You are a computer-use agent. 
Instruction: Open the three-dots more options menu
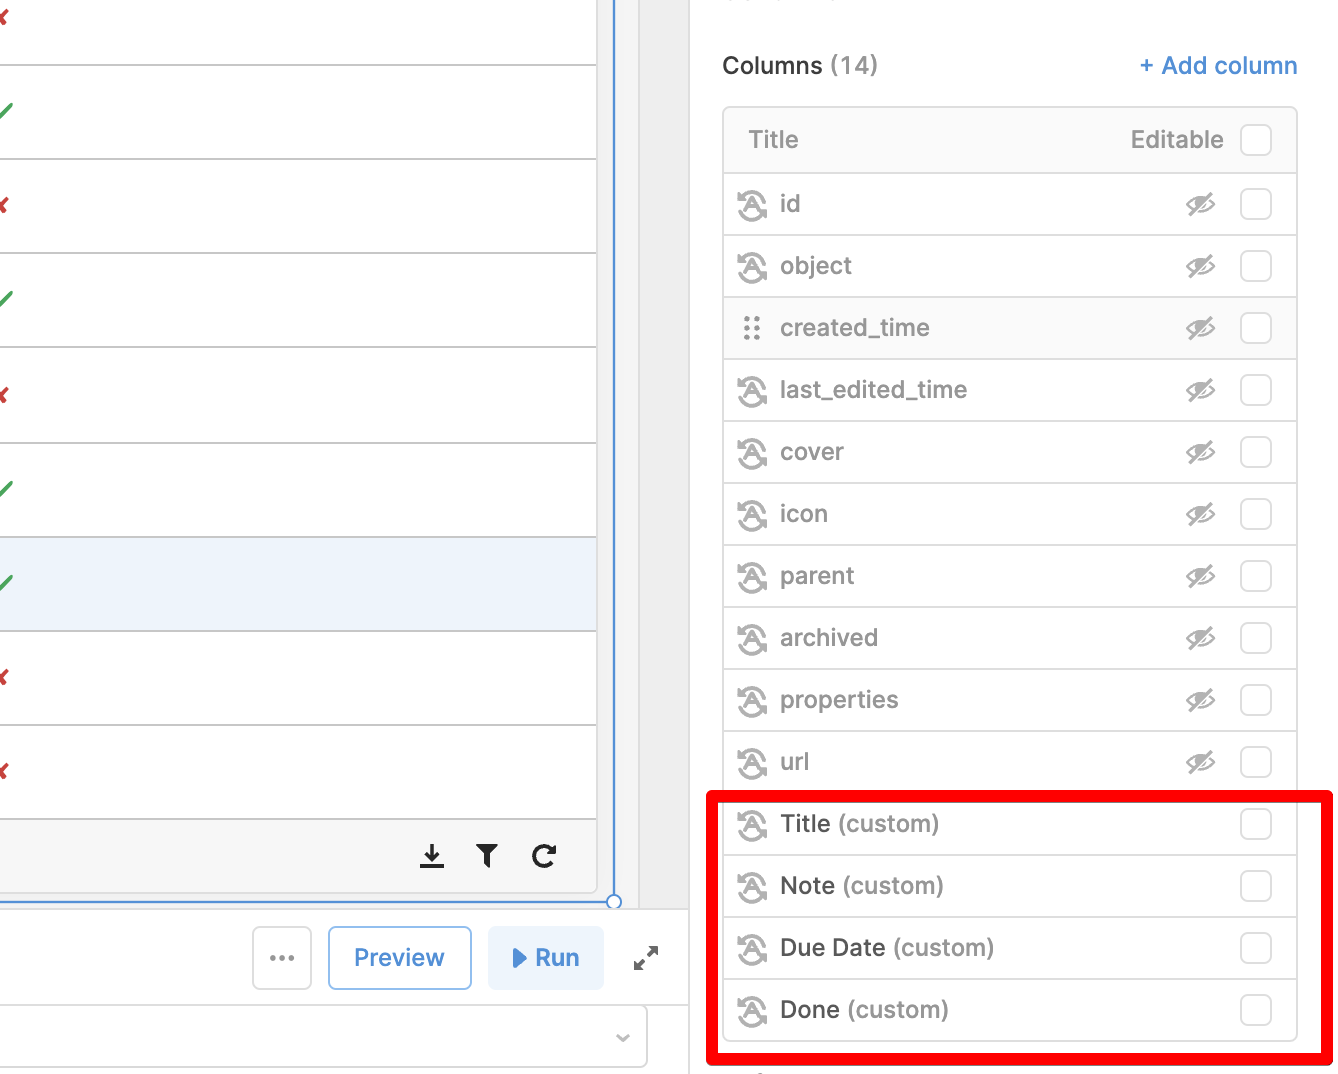[282, 958]
